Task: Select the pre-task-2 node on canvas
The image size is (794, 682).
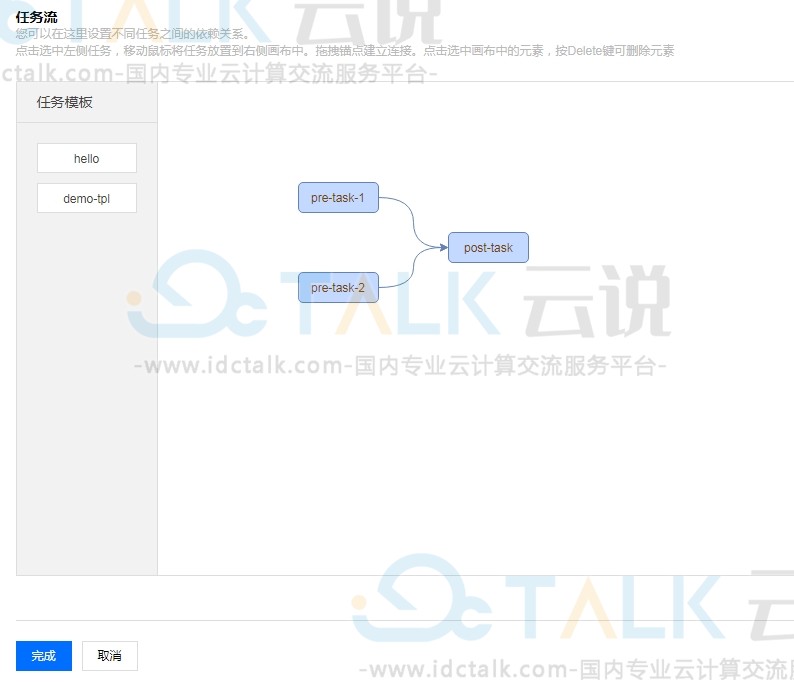Action: [338, 288]
